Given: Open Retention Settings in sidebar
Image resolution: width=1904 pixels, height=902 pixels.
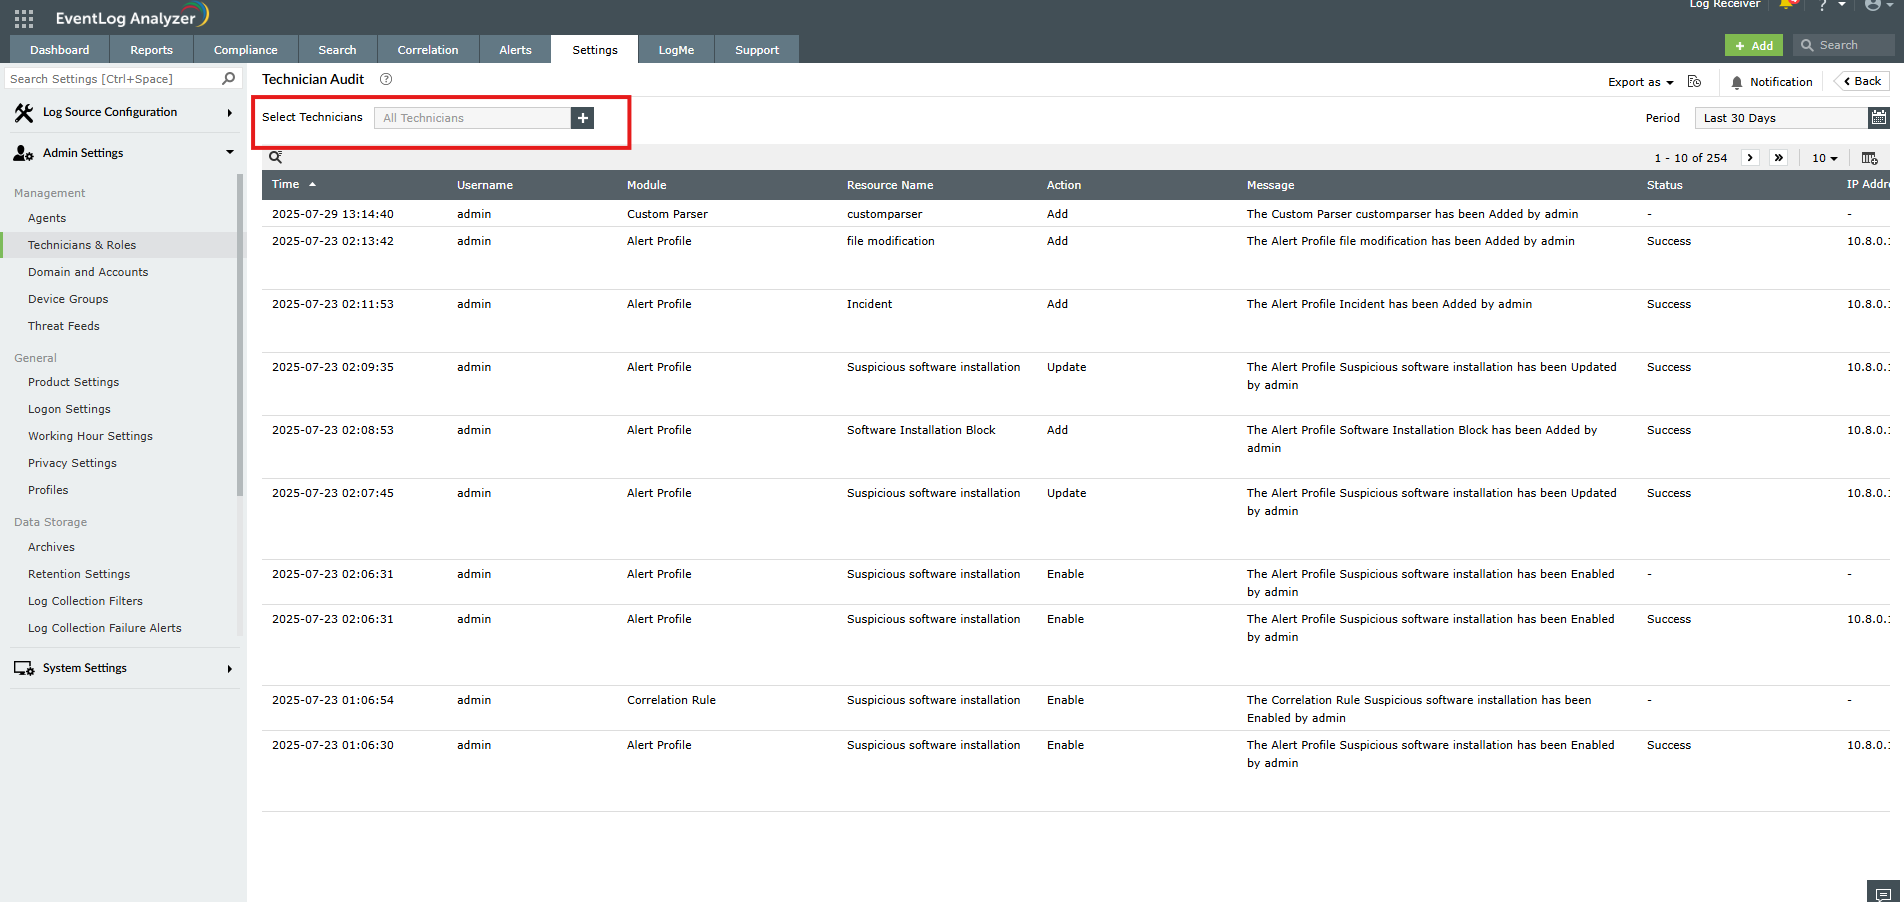Looking at the screenshot, I should point(79,574).
